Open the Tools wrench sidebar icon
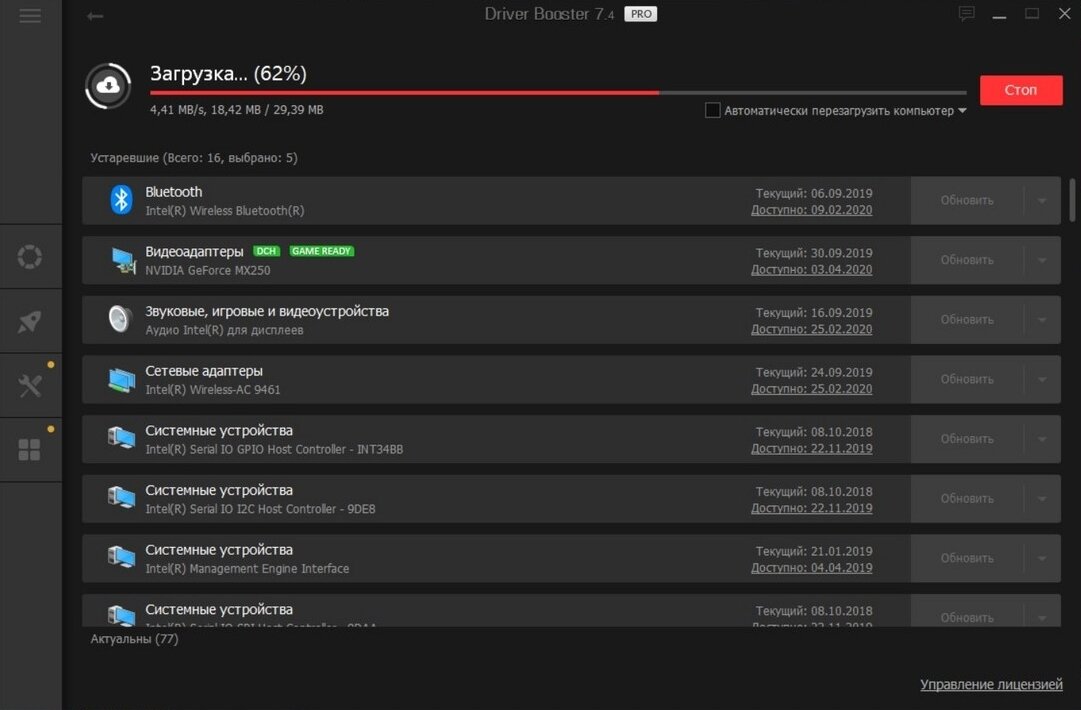The height and width of the screenshot is (710, 1081). [30, 385]
